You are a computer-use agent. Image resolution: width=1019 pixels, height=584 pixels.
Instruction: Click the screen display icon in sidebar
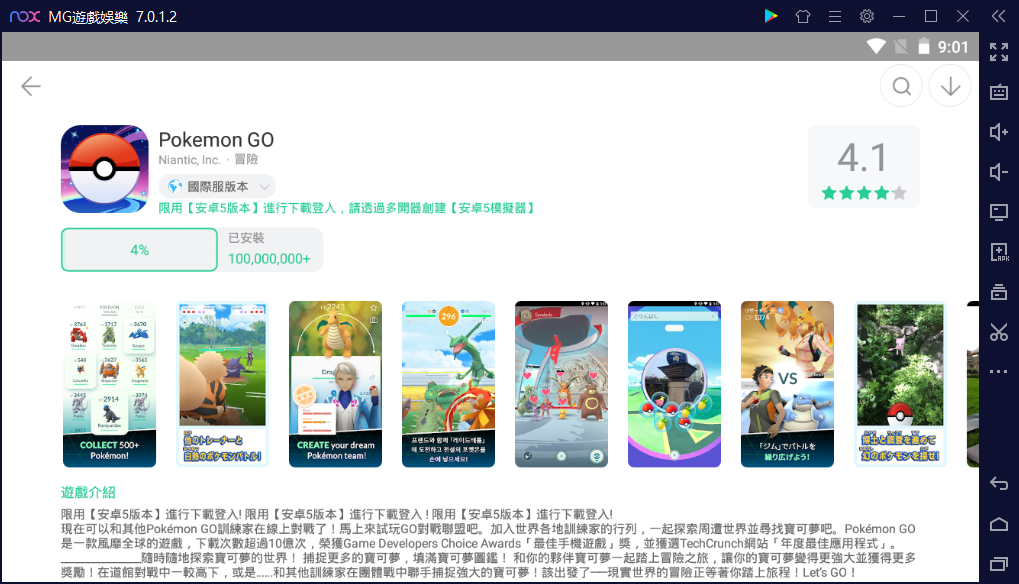click(x=999, y=212)
